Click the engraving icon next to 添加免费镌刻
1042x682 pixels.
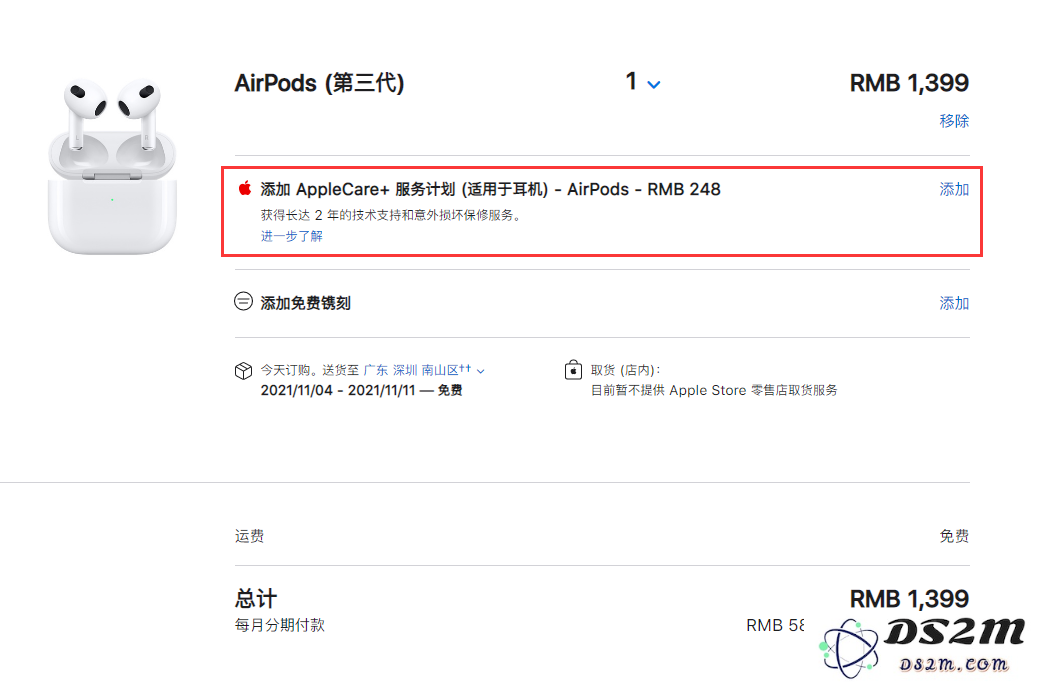pos(243,302)
